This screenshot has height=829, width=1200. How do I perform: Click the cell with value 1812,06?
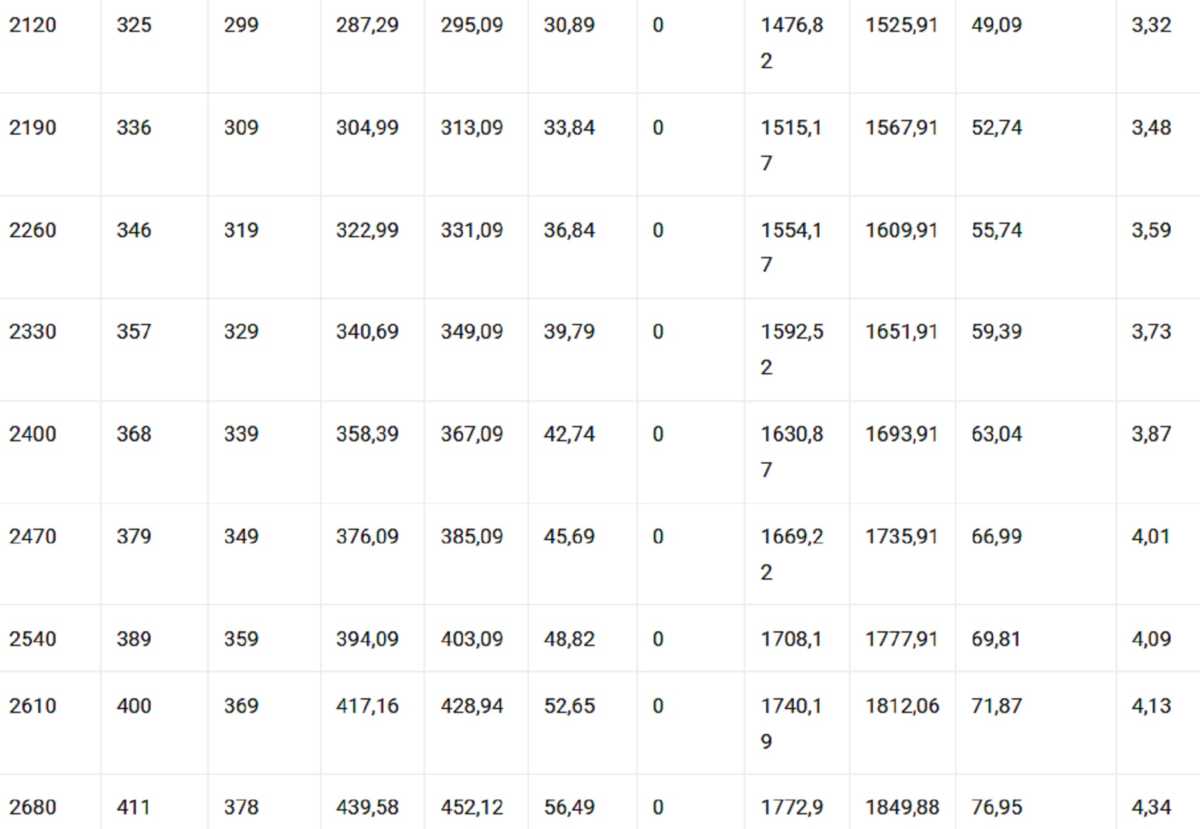click(903, 722)
